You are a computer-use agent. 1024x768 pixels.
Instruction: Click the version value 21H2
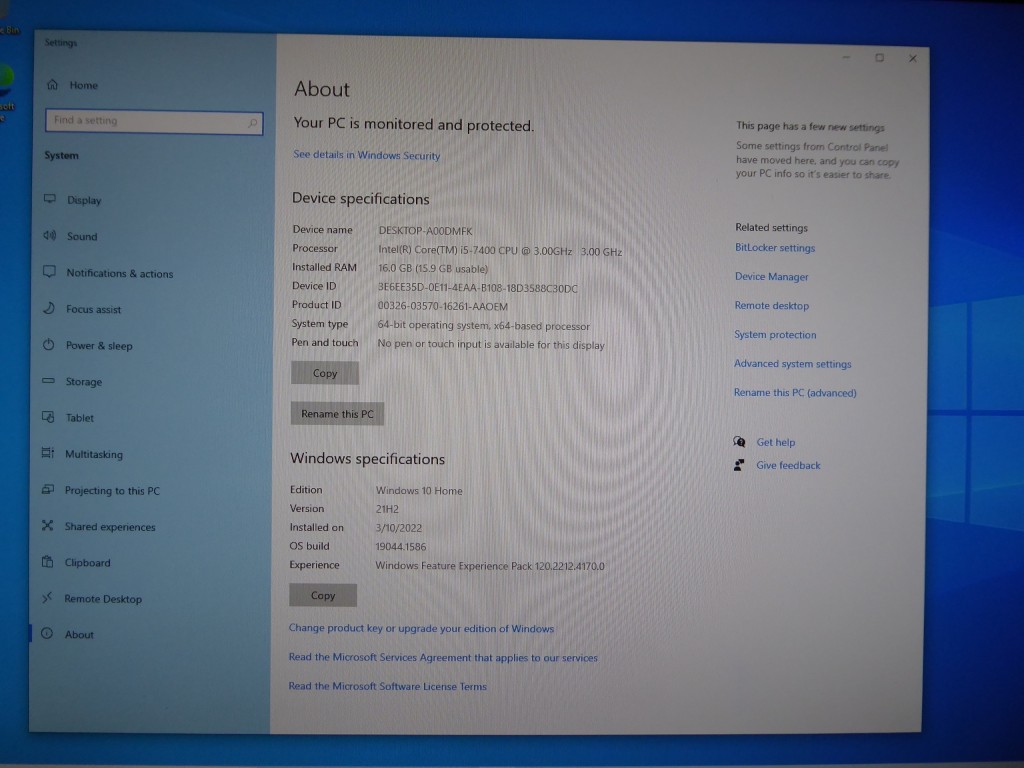(387, 509)
